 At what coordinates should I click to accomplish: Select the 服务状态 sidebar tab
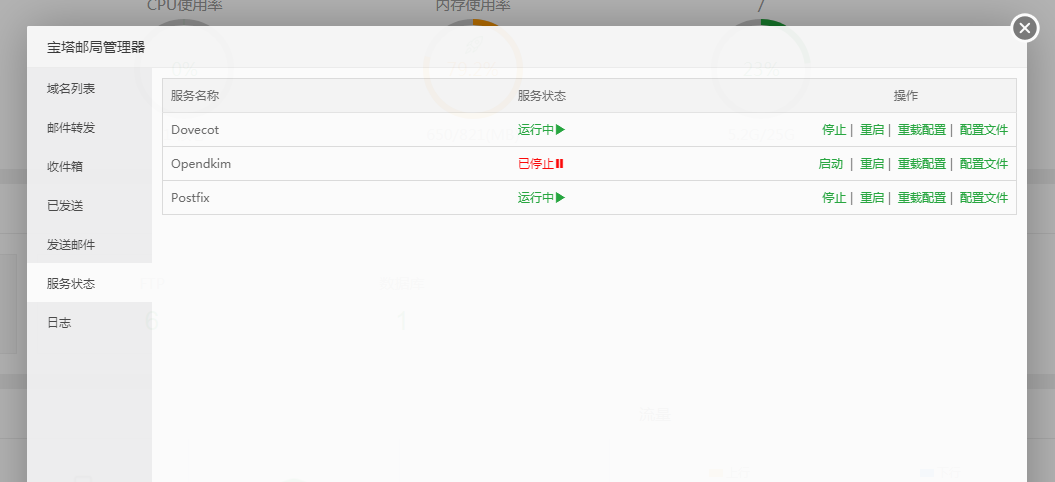(x=89, y=283)
